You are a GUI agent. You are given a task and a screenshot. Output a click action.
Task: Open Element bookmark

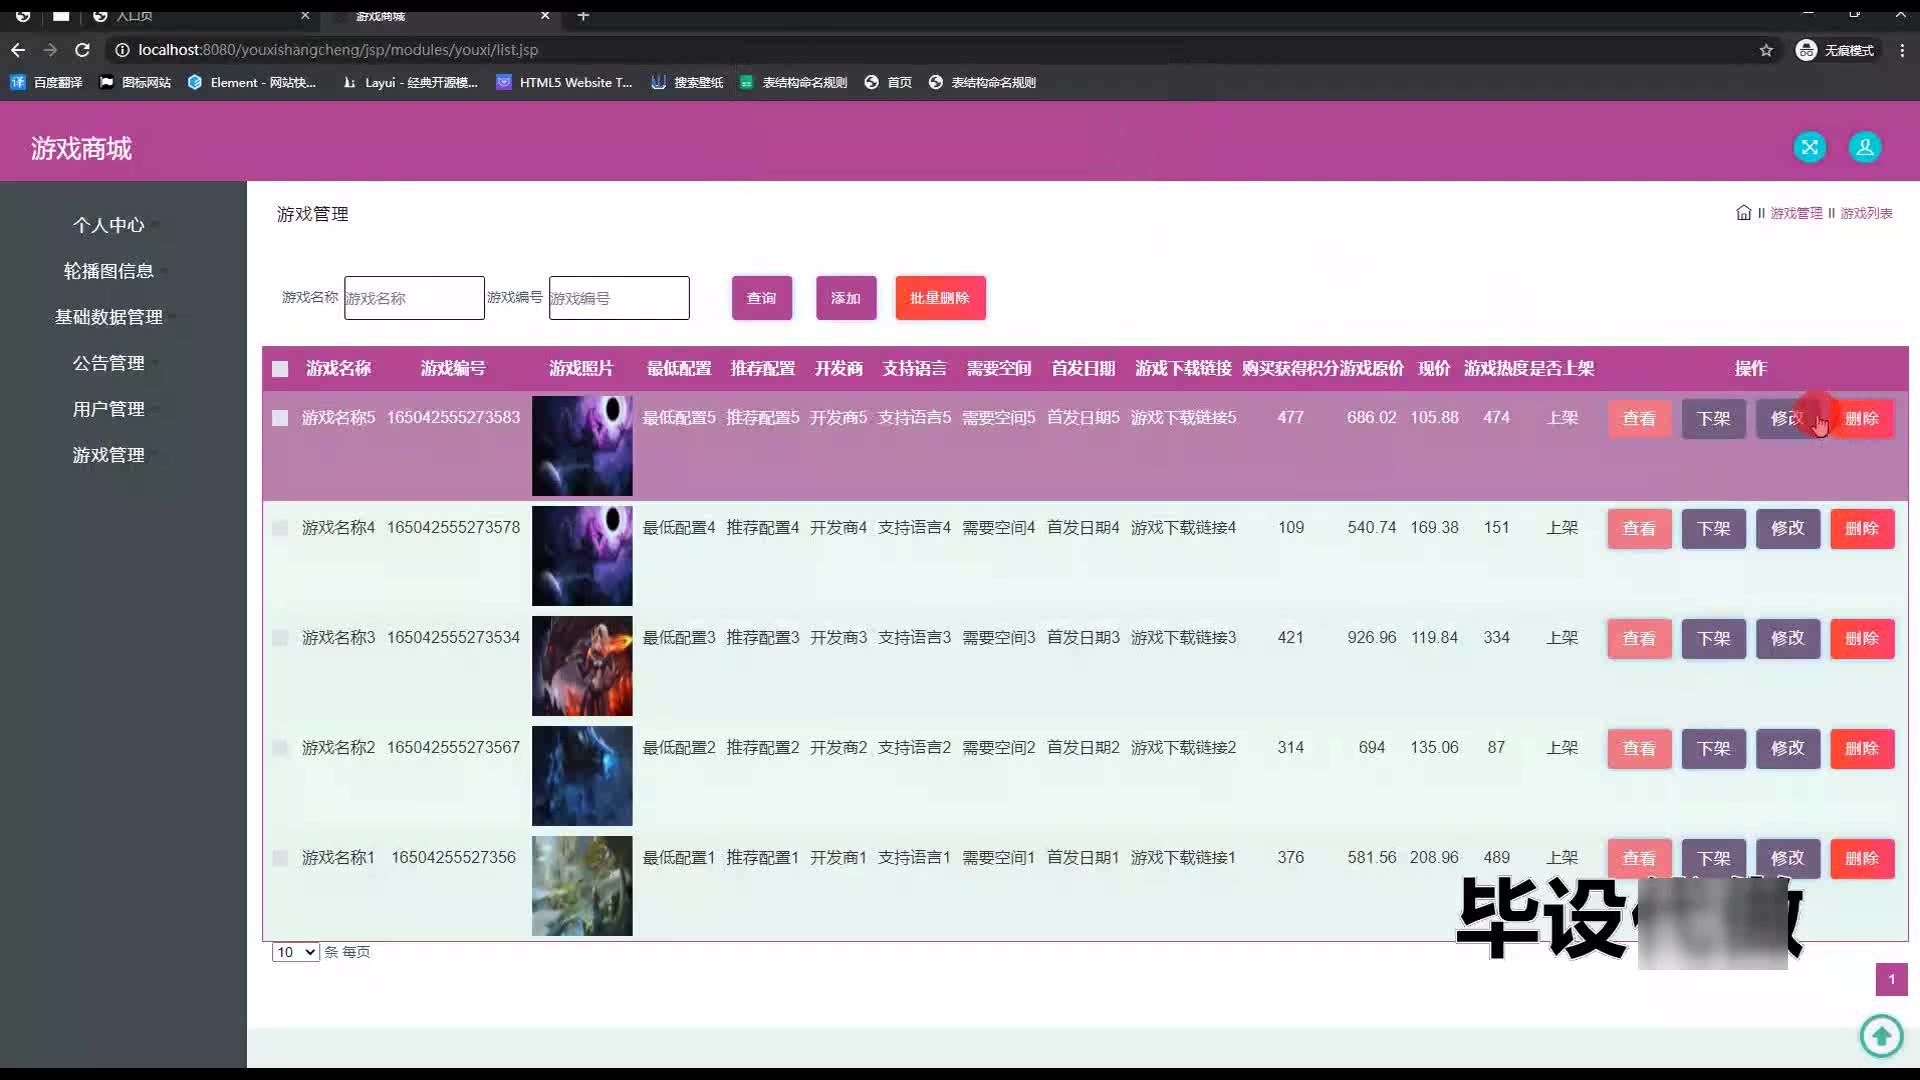[x=252, y=82]
